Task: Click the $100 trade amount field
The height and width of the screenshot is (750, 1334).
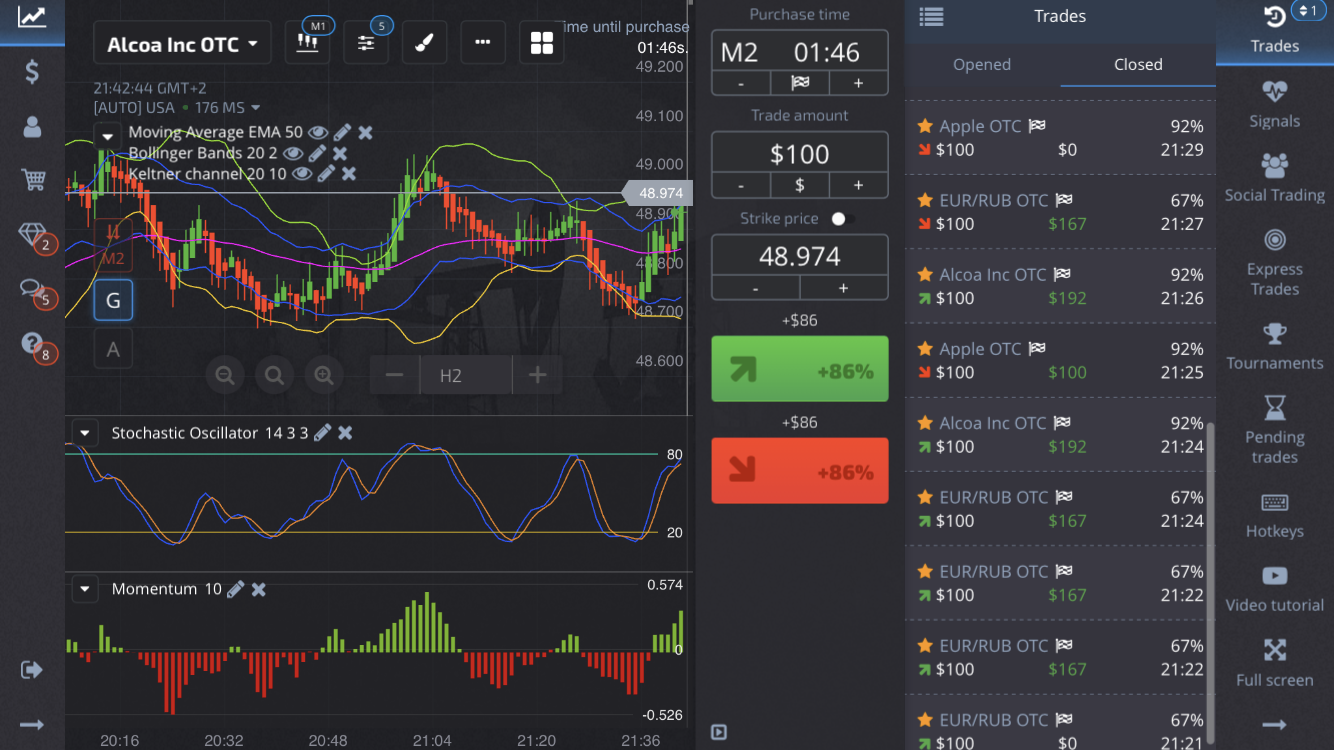Action: coord(800,154)
